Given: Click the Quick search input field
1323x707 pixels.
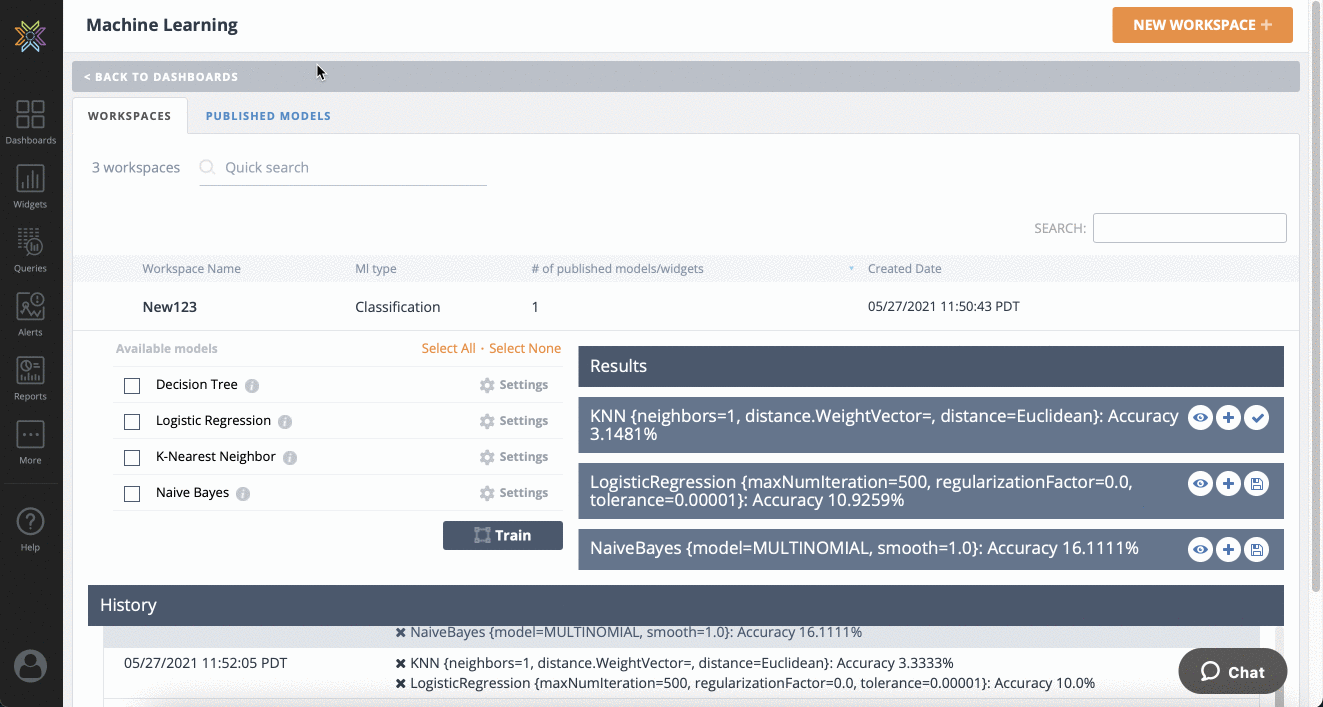Looking at the screenshot, I should tap(350, 168).
